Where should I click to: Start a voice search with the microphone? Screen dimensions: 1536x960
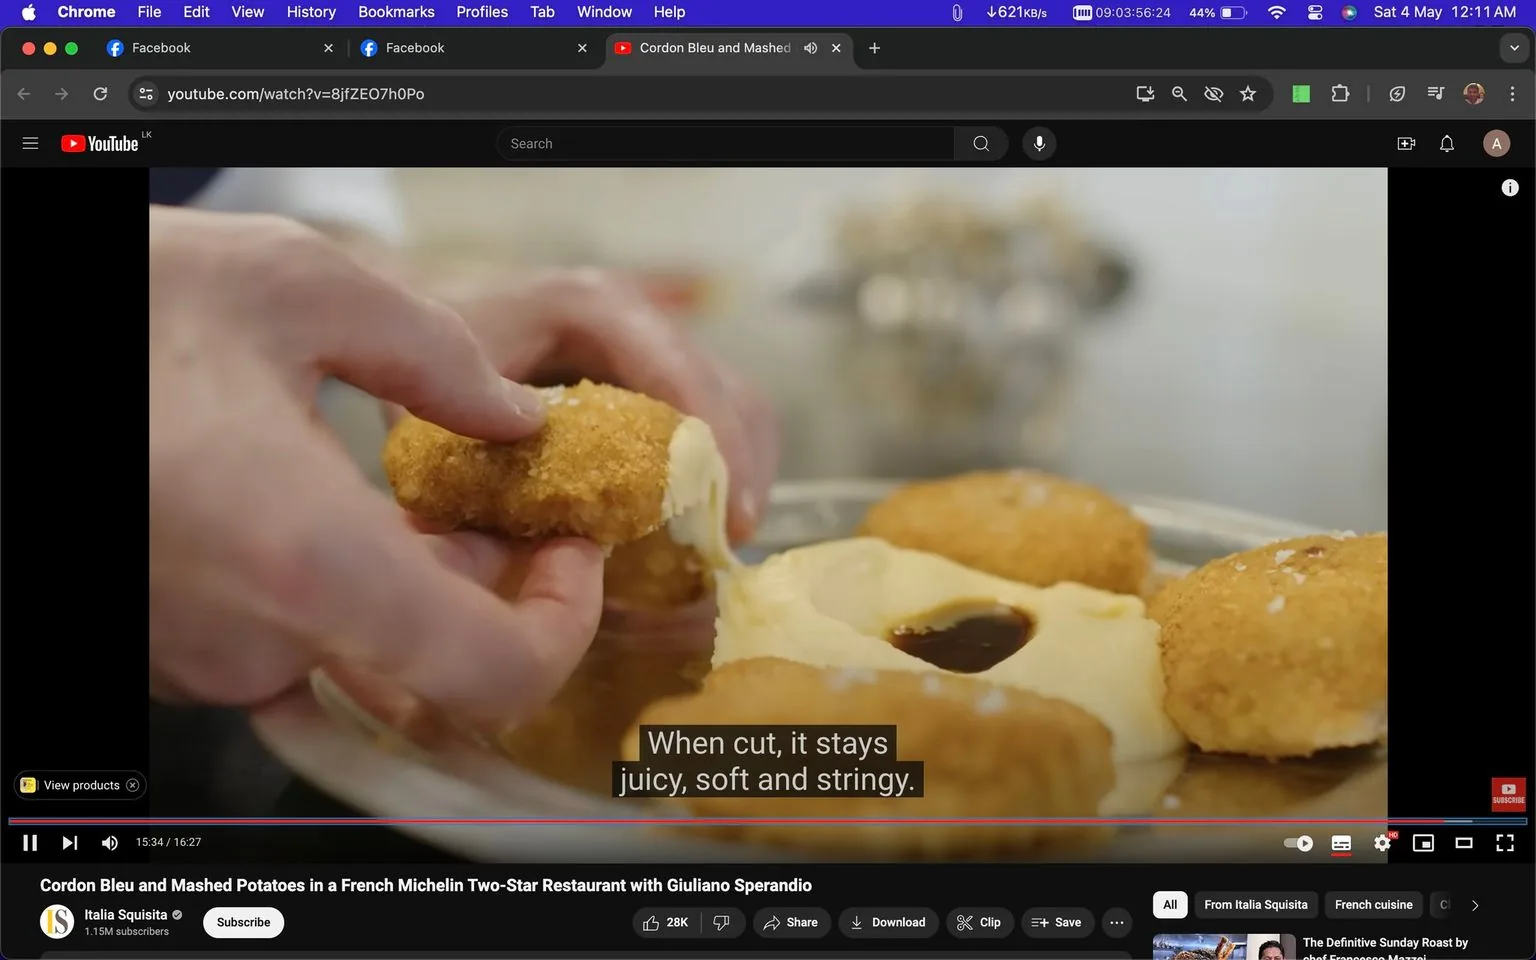[1039, 143]
